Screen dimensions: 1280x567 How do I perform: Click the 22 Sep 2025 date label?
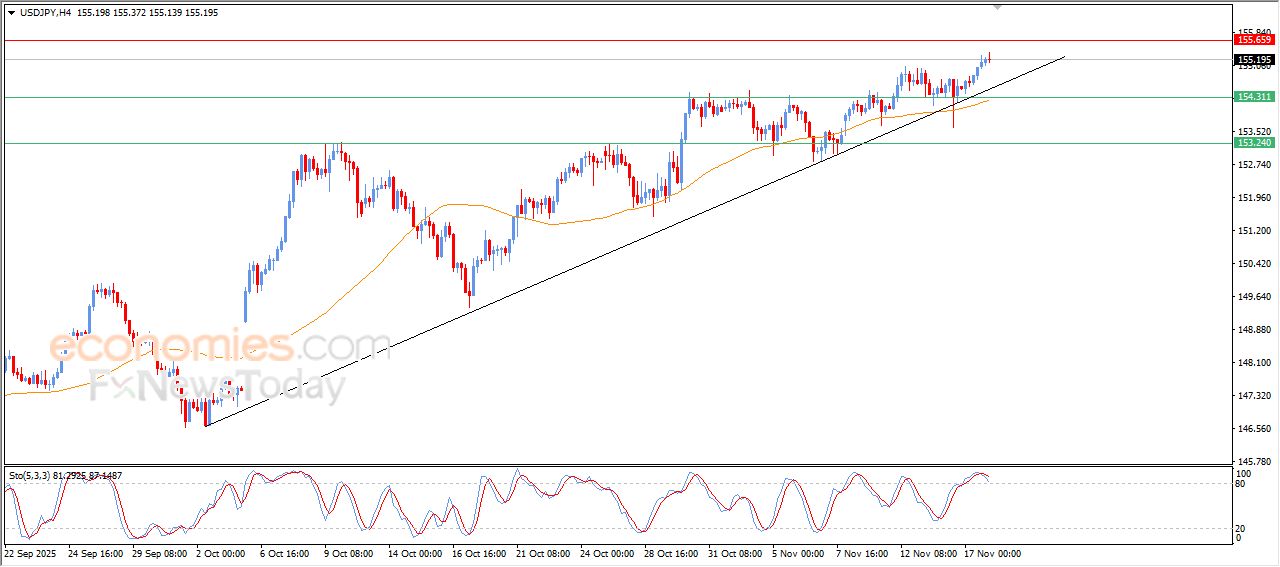[32, 553]
